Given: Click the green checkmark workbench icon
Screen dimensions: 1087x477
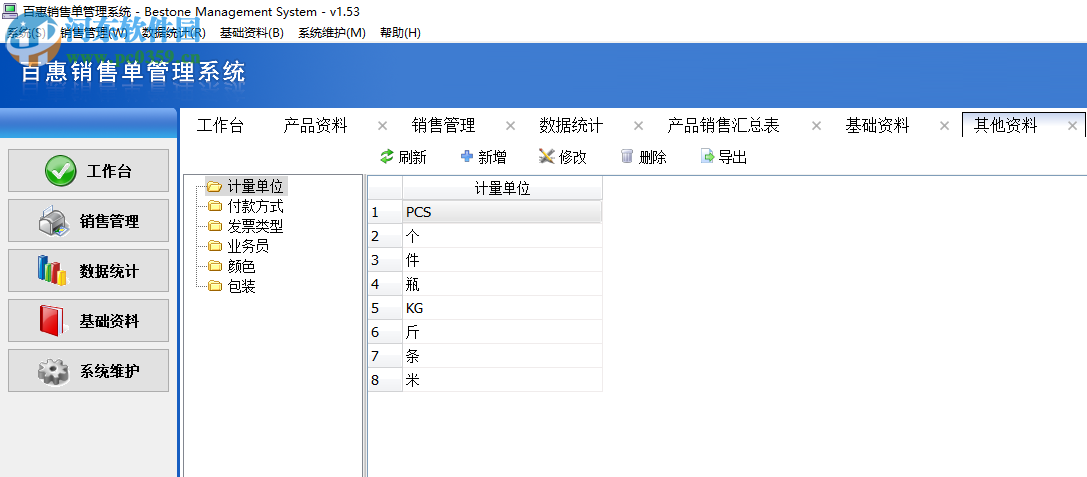Looking at the screenshot, I should coord(60,171).
